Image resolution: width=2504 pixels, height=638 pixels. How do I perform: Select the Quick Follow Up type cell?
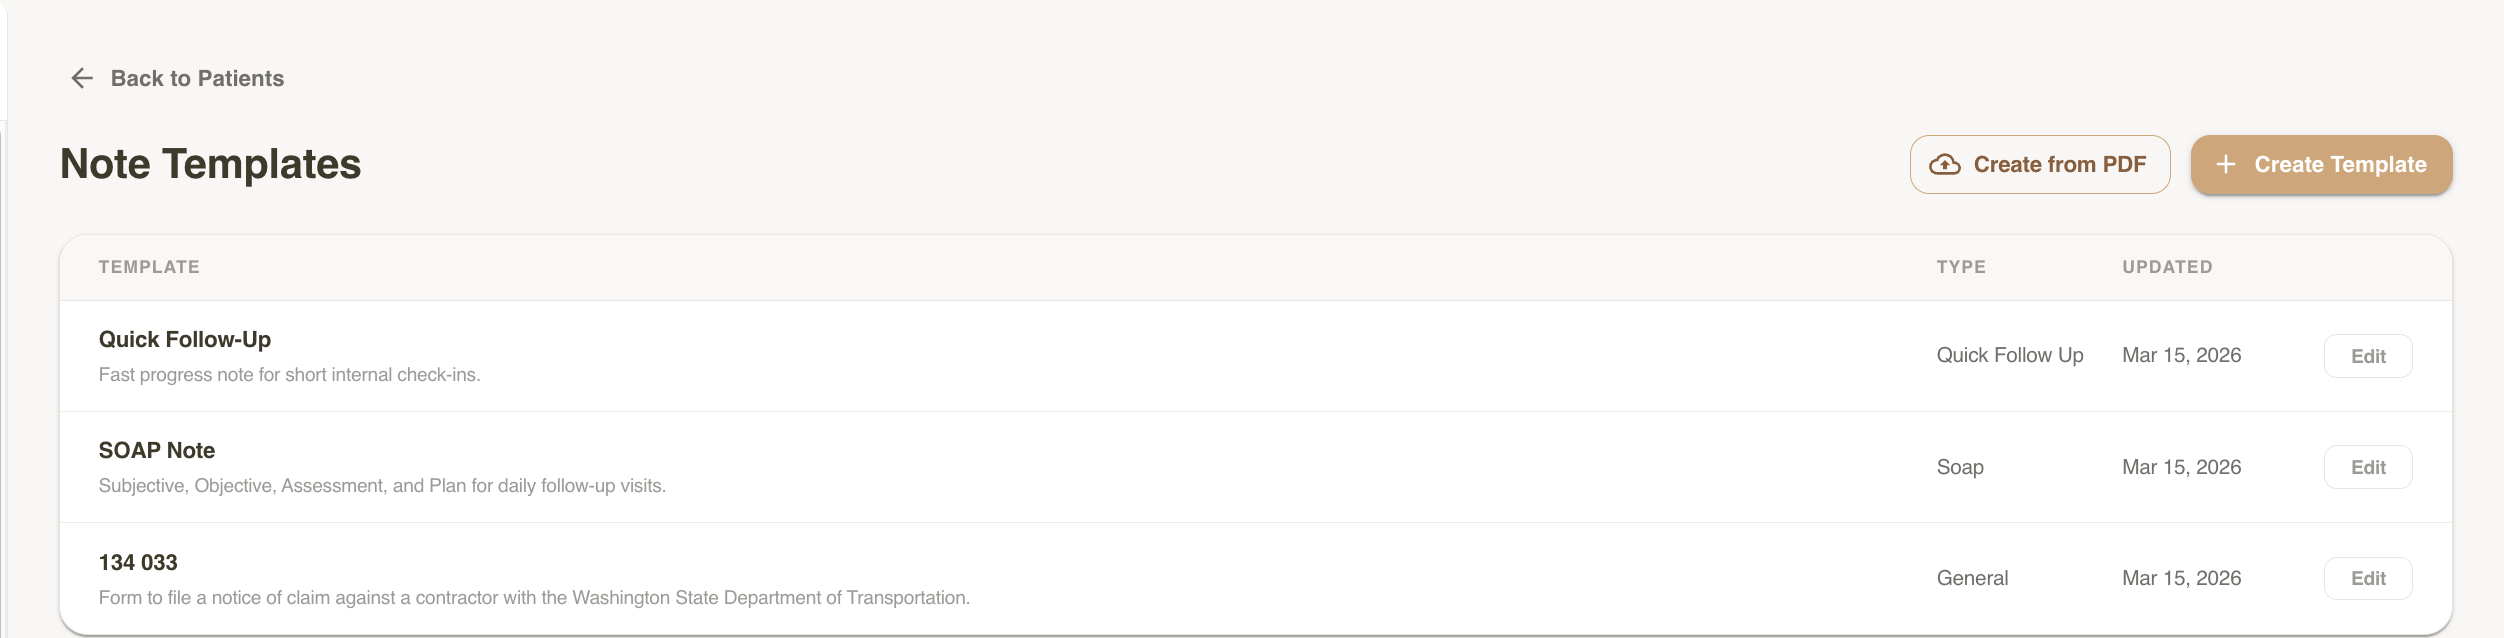[x=2009, y=356]
